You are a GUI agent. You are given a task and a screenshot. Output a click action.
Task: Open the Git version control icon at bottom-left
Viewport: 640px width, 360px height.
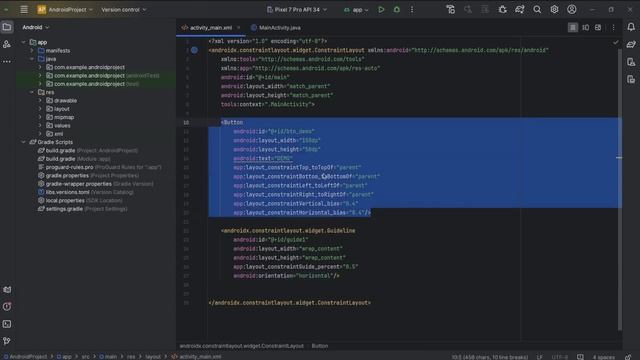point(7,341)
